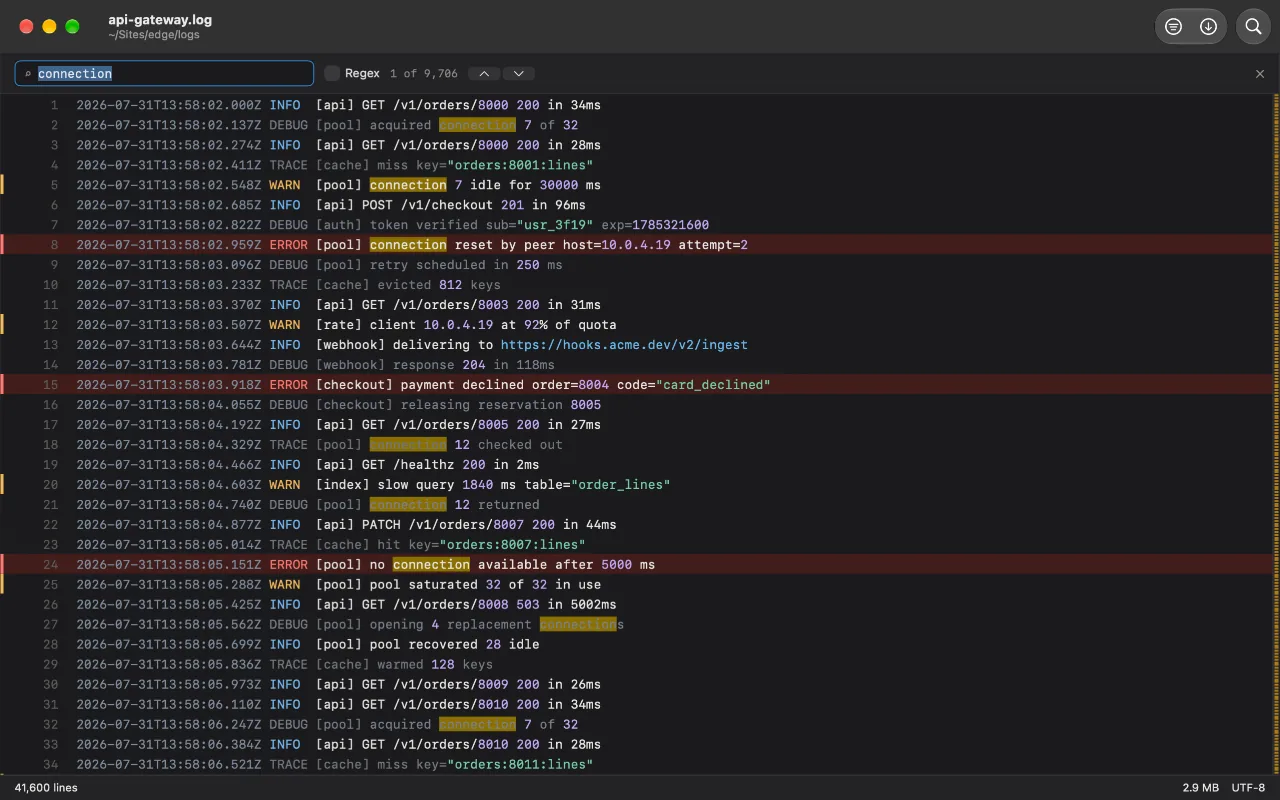Click the '41,600 lines' status entry
Screen dimensions: 1280x800
pyautogui.click(x=46, y=788)
